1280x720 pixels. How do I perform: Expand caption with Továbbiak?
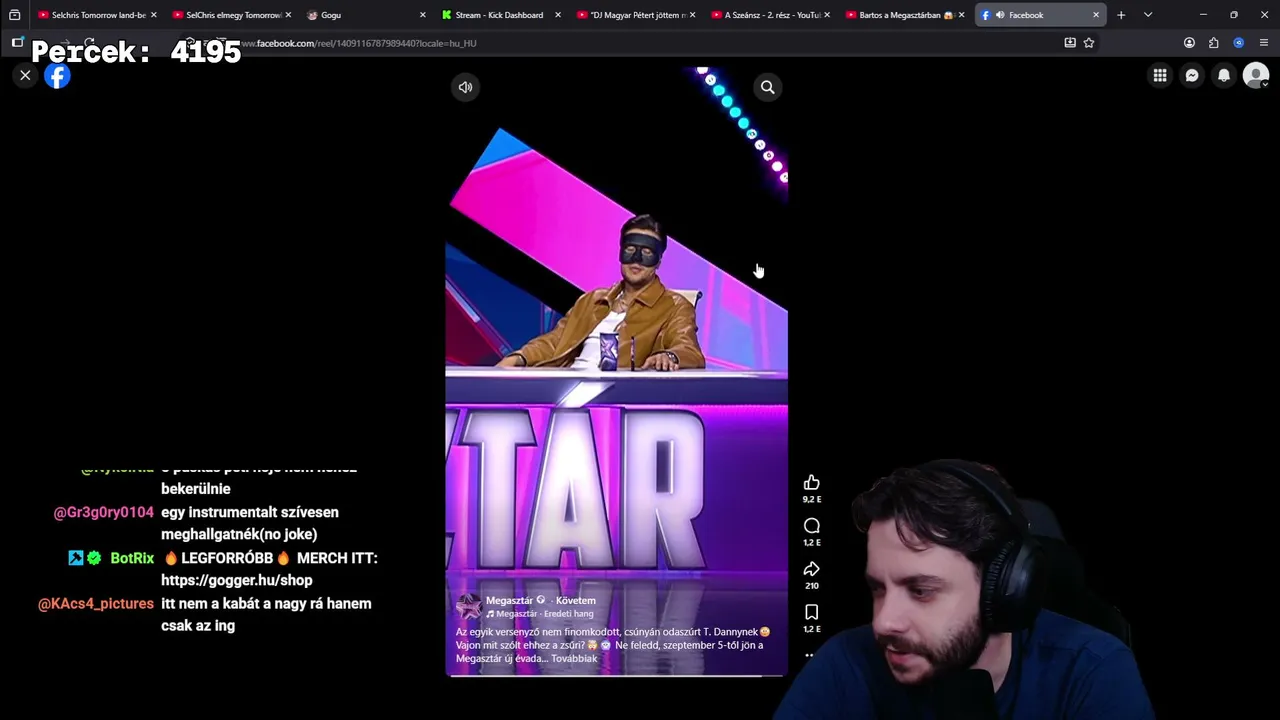pos(574,658)
